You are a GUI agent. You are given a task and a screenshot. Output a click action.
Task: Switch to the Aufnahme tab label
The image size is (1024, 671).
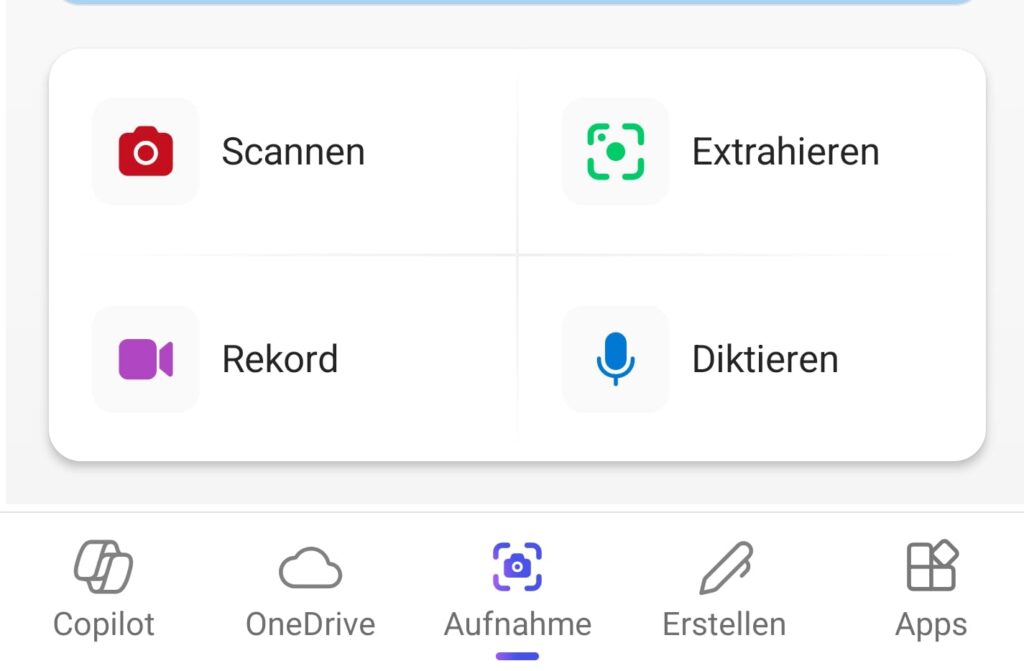517,624
